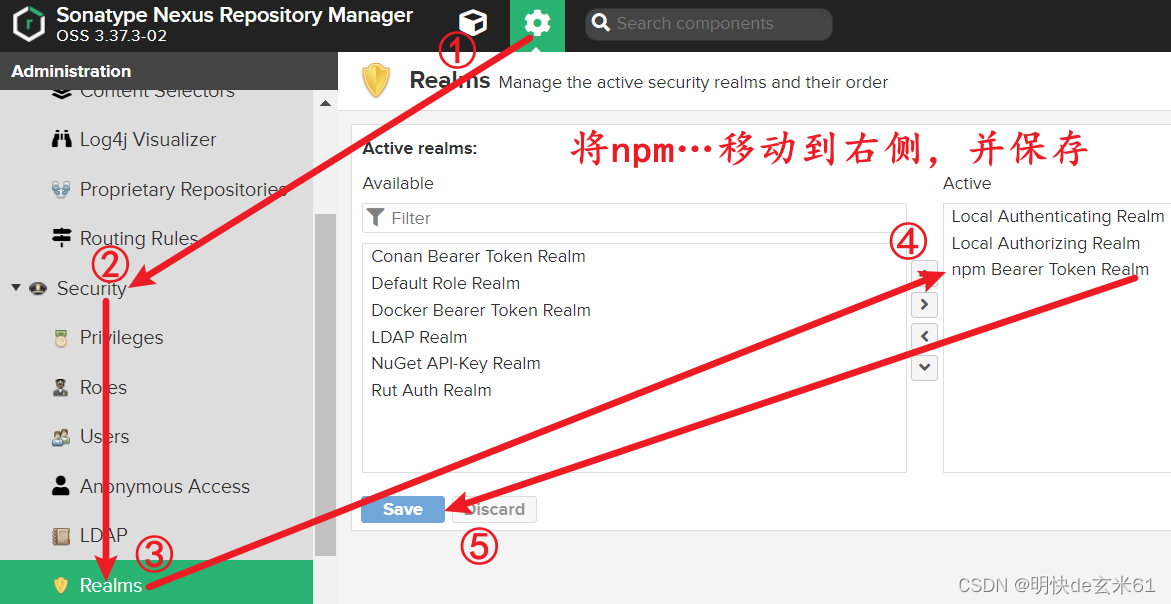
Task: Select Local Authenticating Realm in Active list
Action: coord(1057,217)
